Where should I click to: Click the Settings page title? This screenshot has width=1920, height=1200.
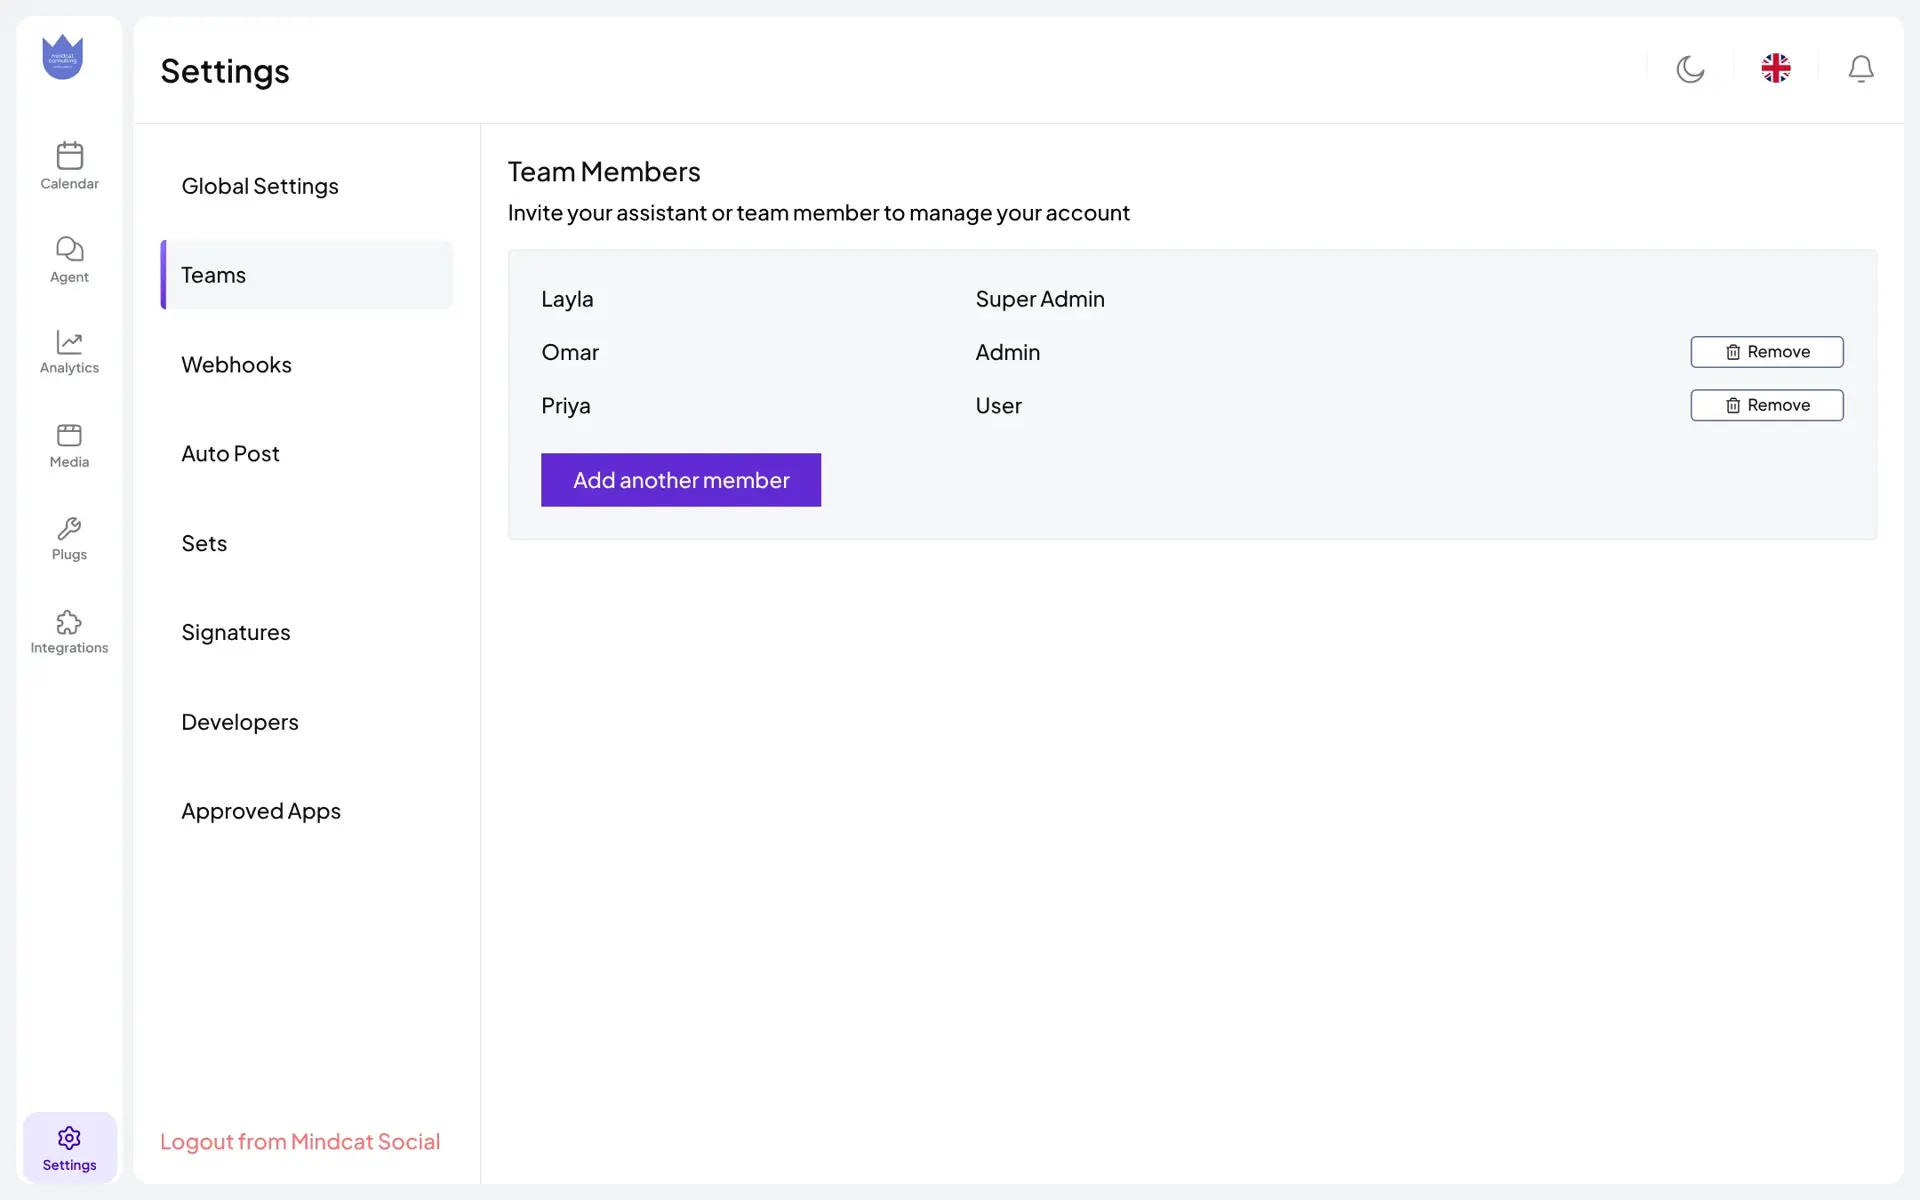pos(225,71)
